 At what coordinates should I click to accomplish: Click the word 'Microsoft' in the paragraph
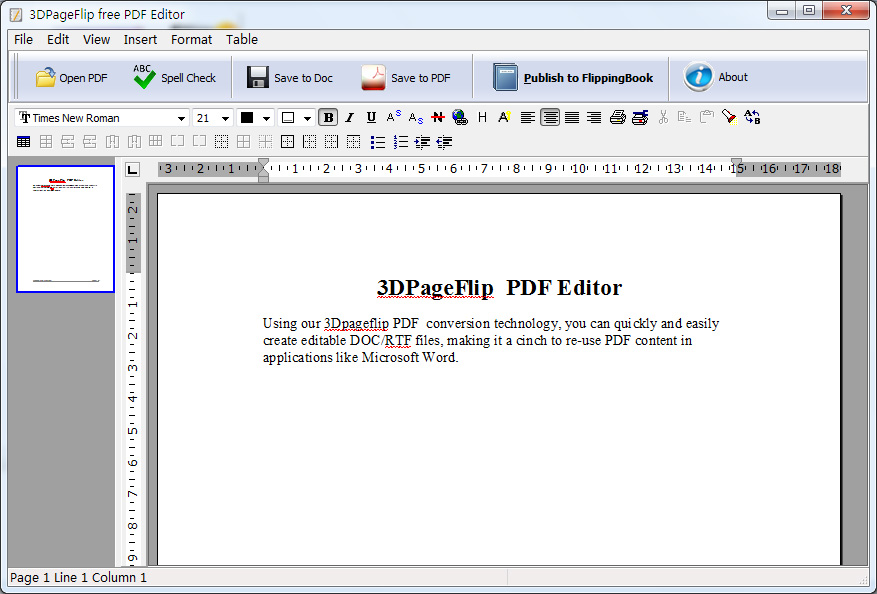[390, 357]
